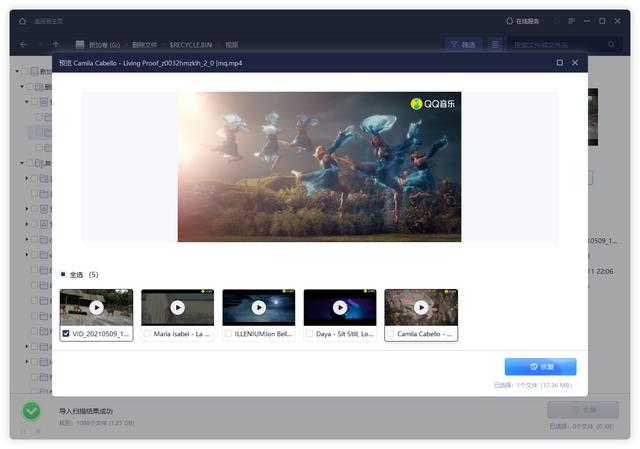Close the preview dialog
Screen dimensions: 640x449
coord(575,62)
